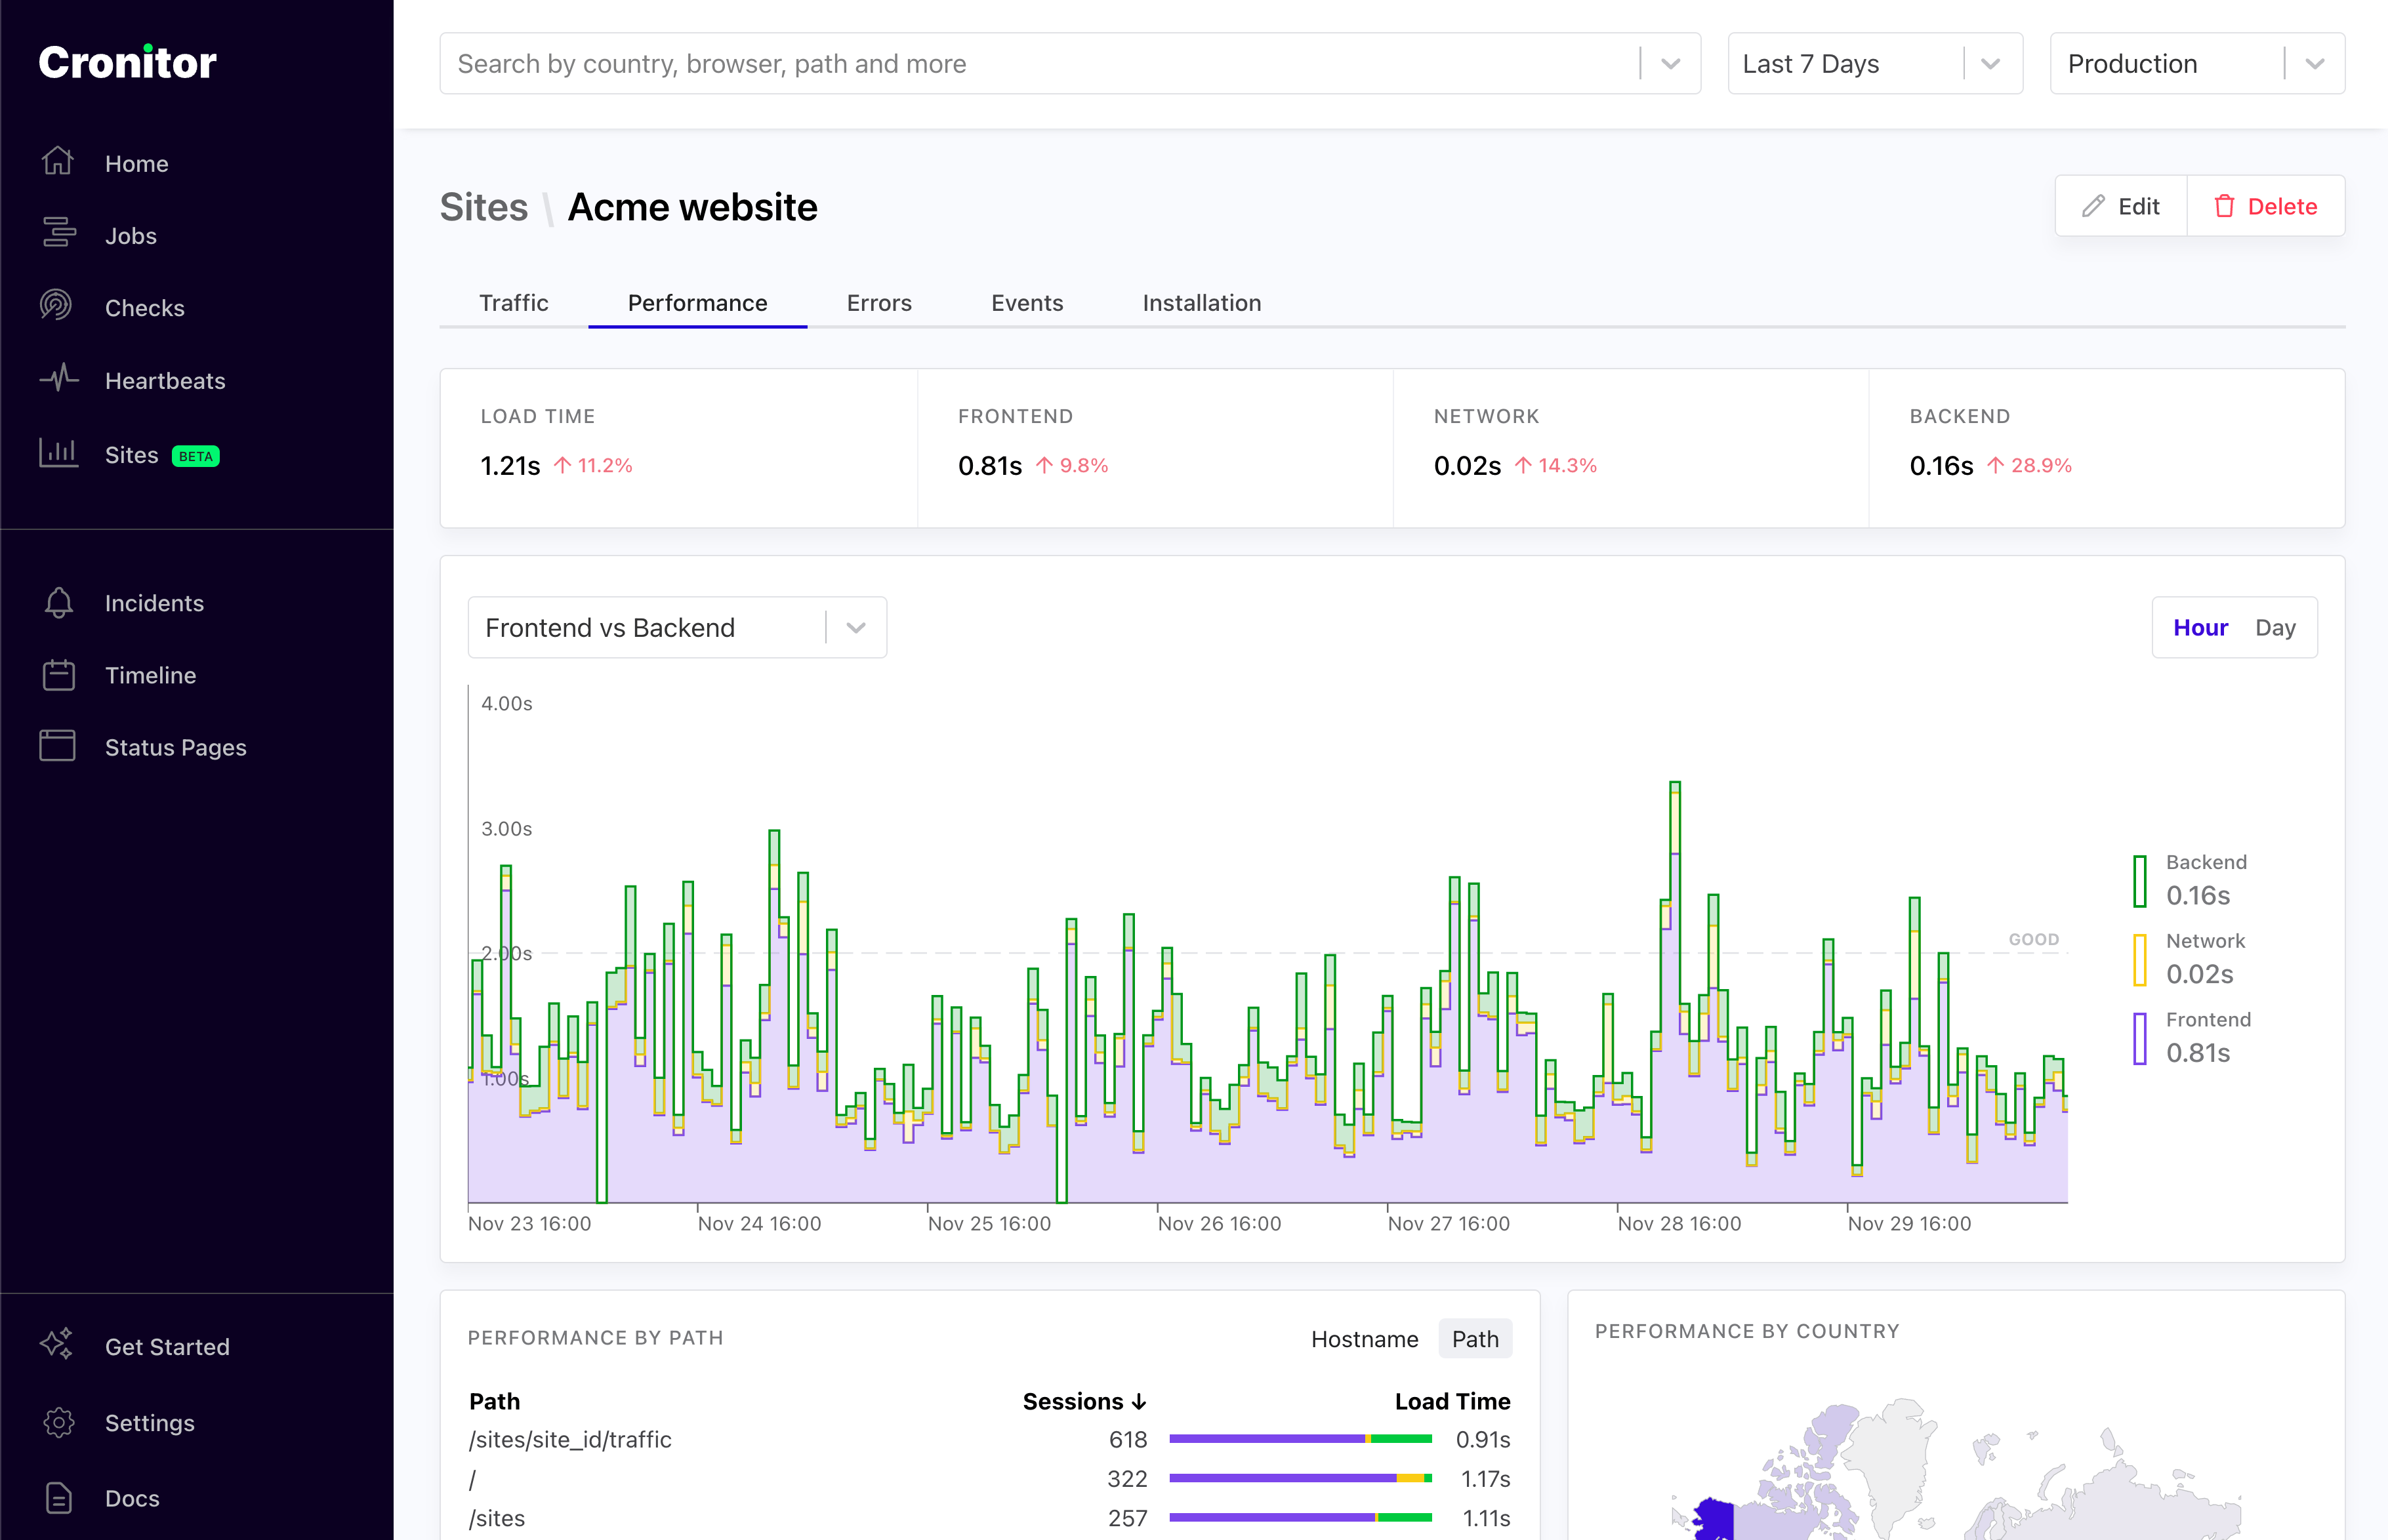This screenshot has width=2388, height=1540.
Task: Click the Nov 26 16:00 axis label
Action: coord(1219,1224)
